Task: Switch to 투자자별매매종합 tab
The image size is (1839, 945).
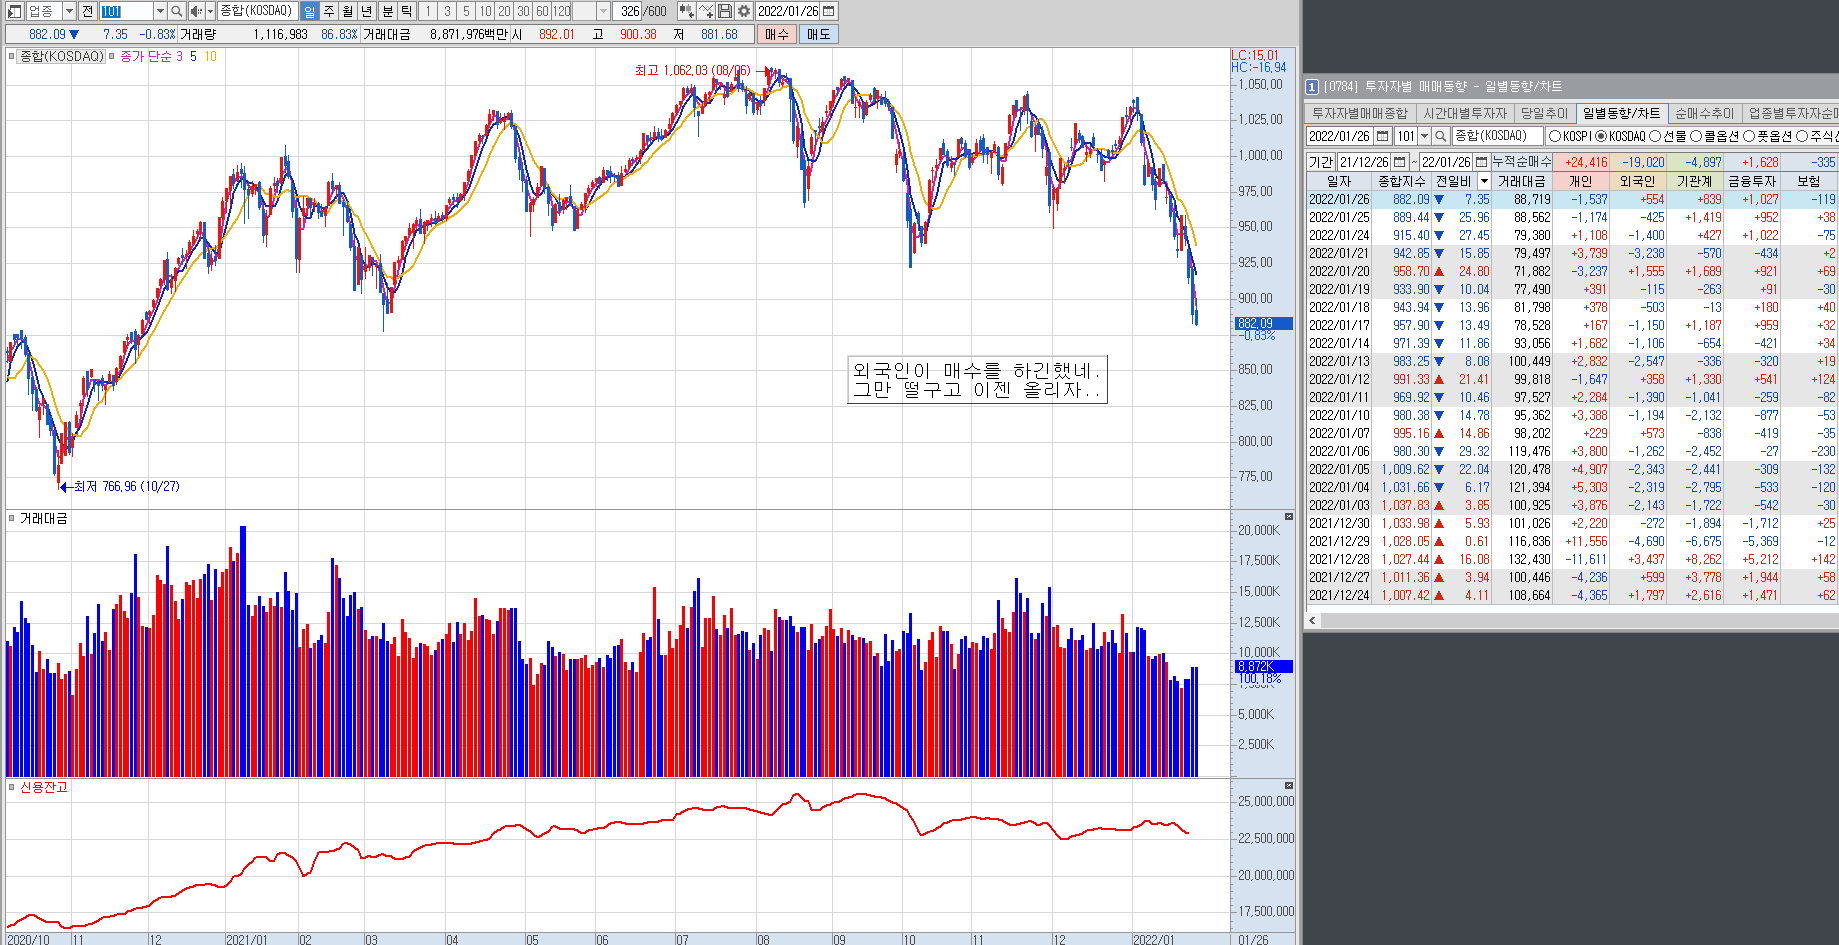Action: click(x=1359, y=114)
